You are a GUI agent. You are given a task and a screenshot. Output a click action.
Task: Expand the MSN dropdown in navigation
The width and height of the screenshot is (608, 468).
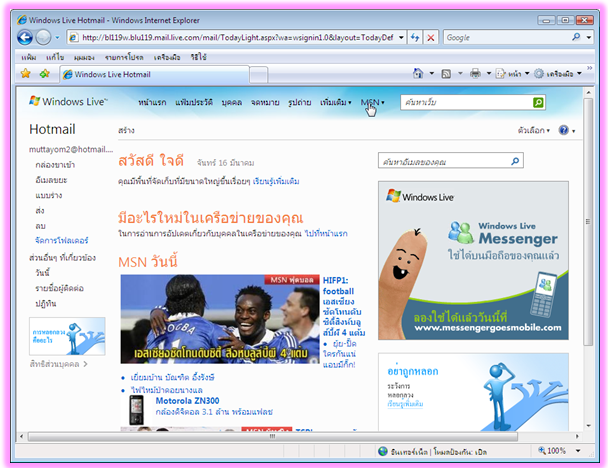click(373, 102)
